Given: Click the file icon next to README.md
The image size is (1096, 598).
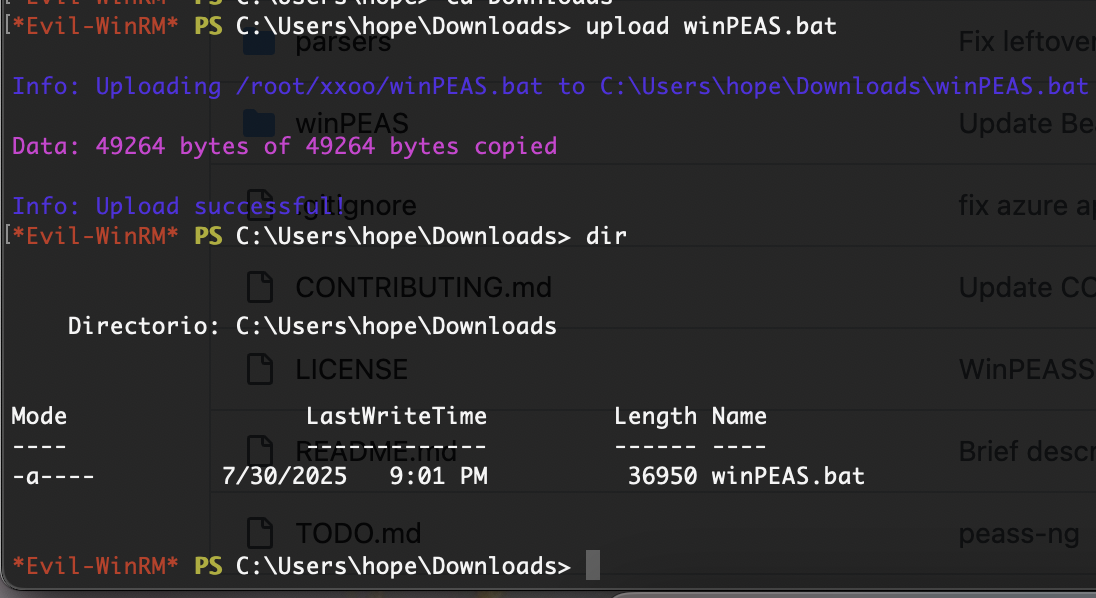Looking at the screenshot, I should coord(259,451).
